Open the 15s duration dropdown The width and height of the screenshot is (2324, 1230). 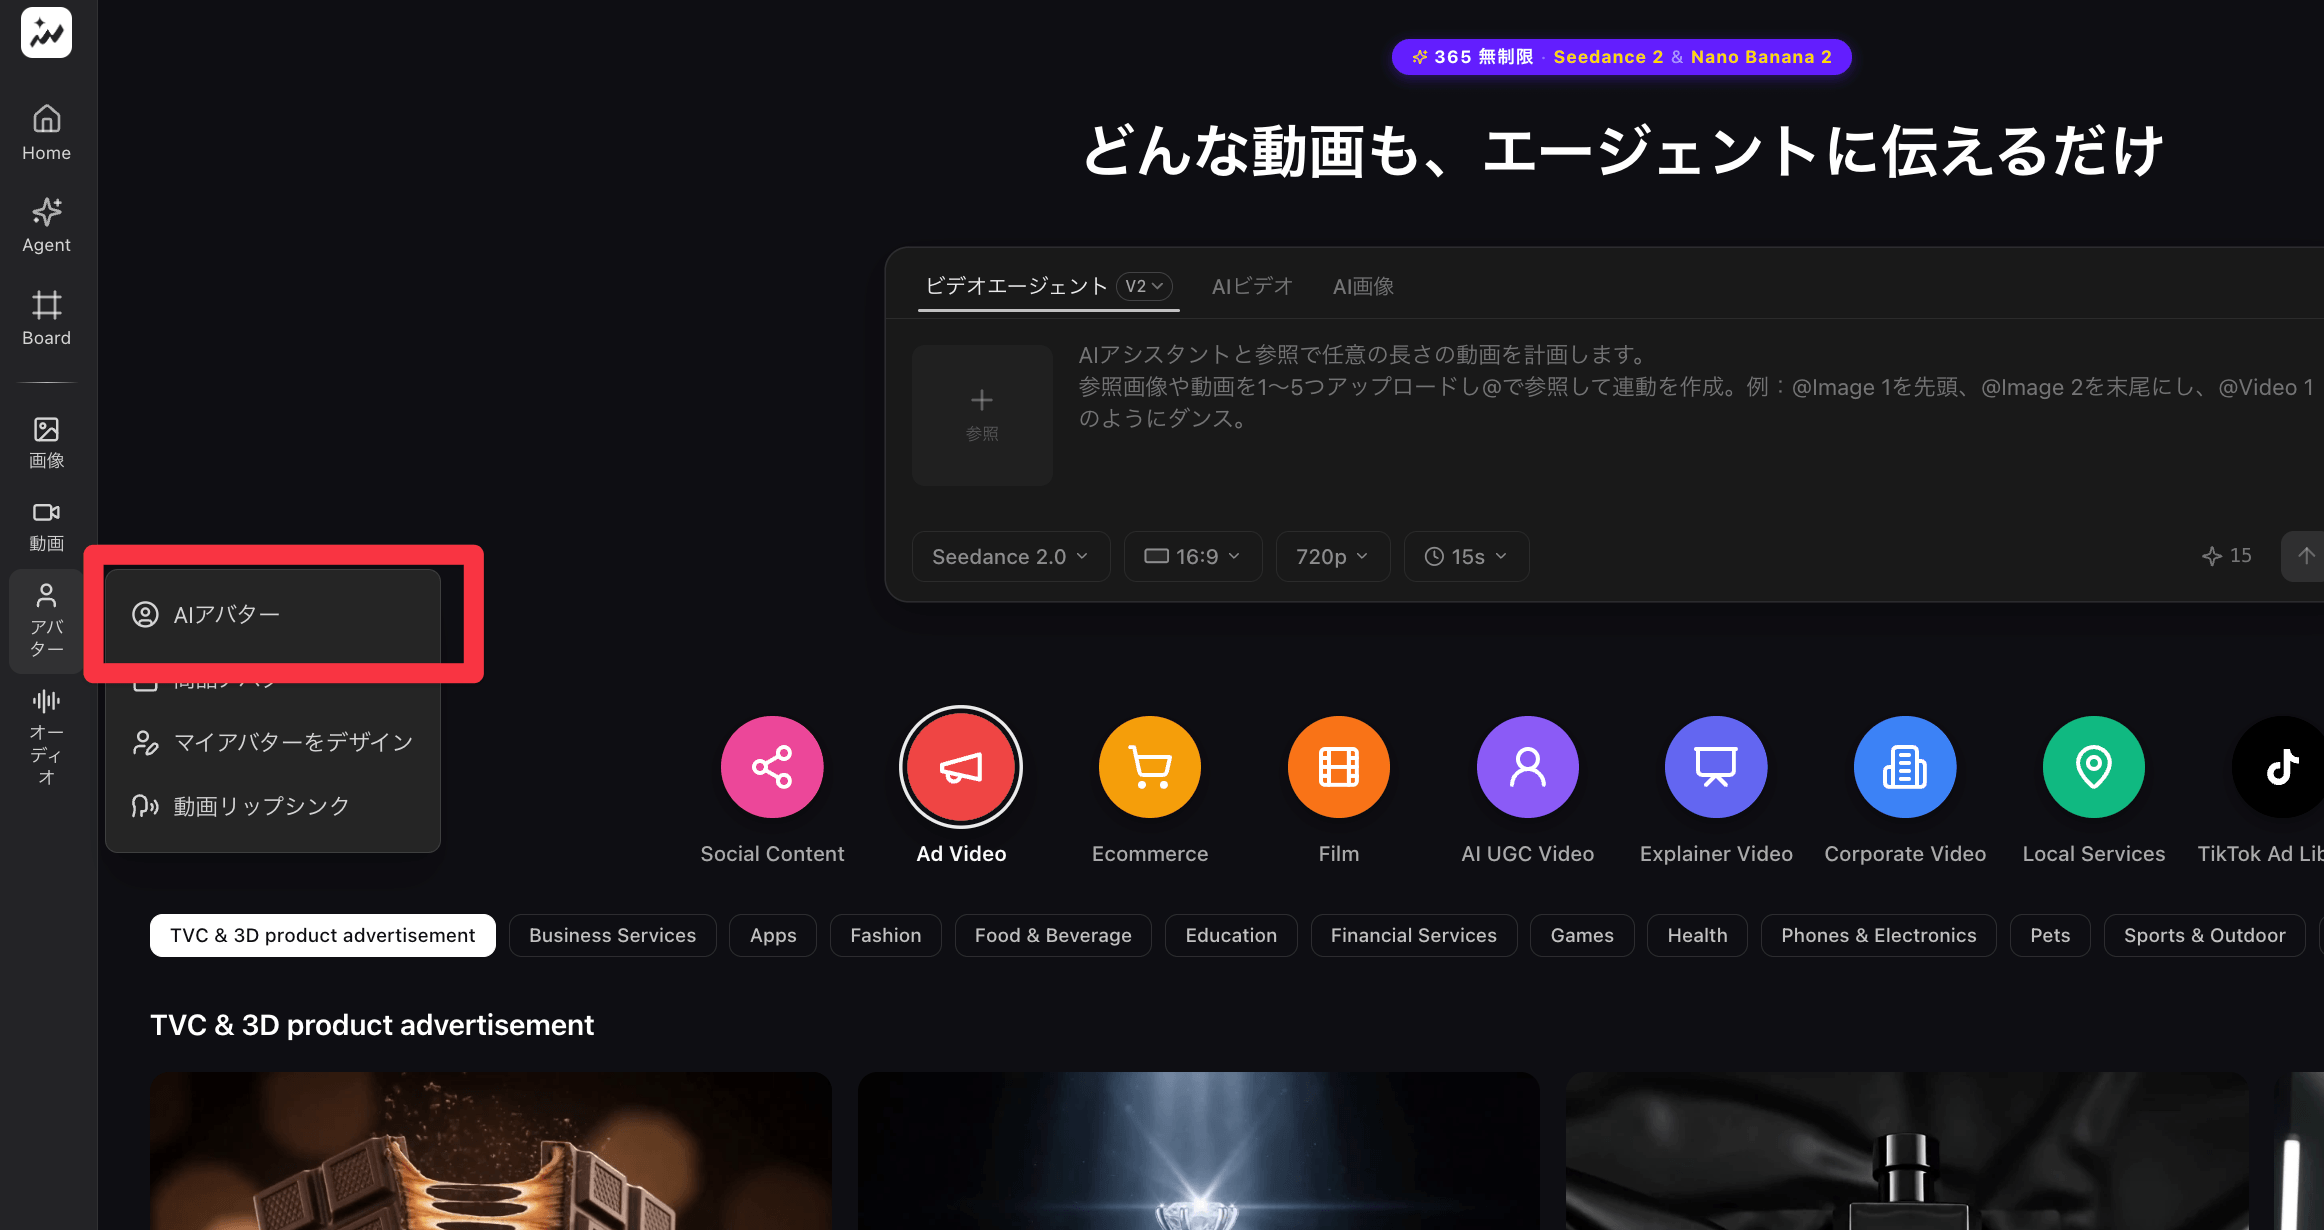coord(1466,556)
